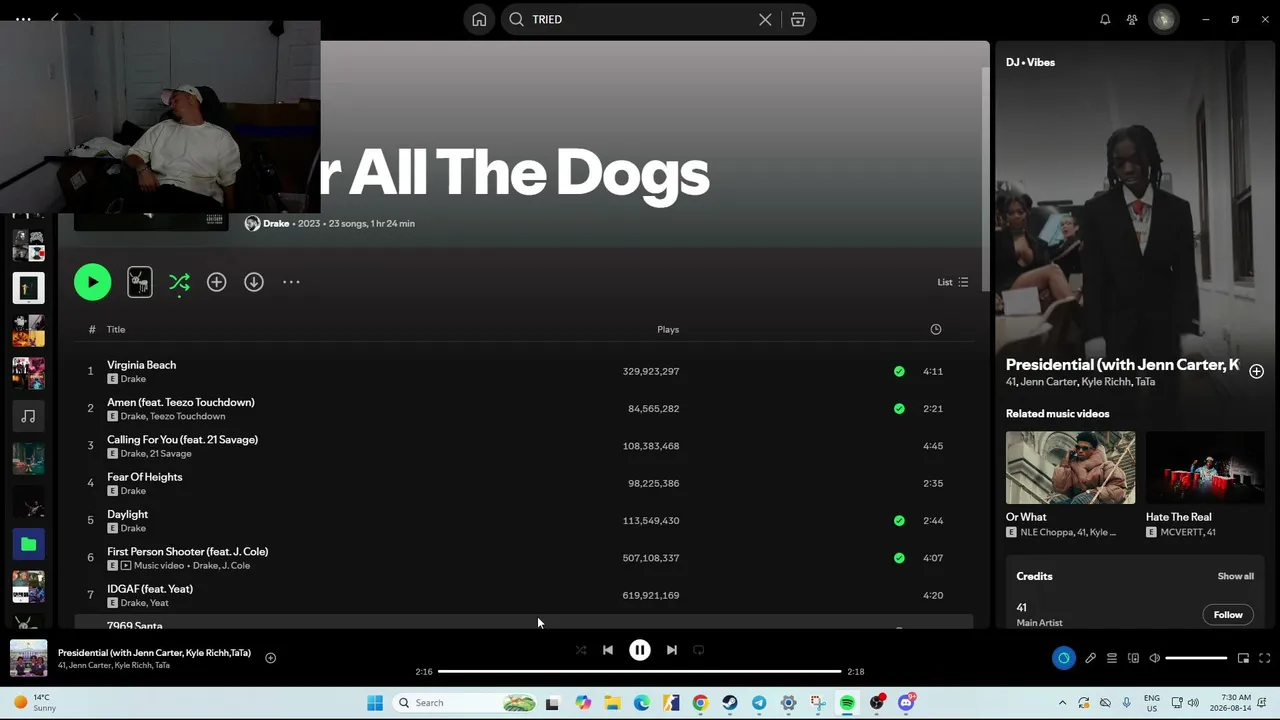Show all credits
Viewport: 1280px width, 720px height.
[x=1235, y=576]
